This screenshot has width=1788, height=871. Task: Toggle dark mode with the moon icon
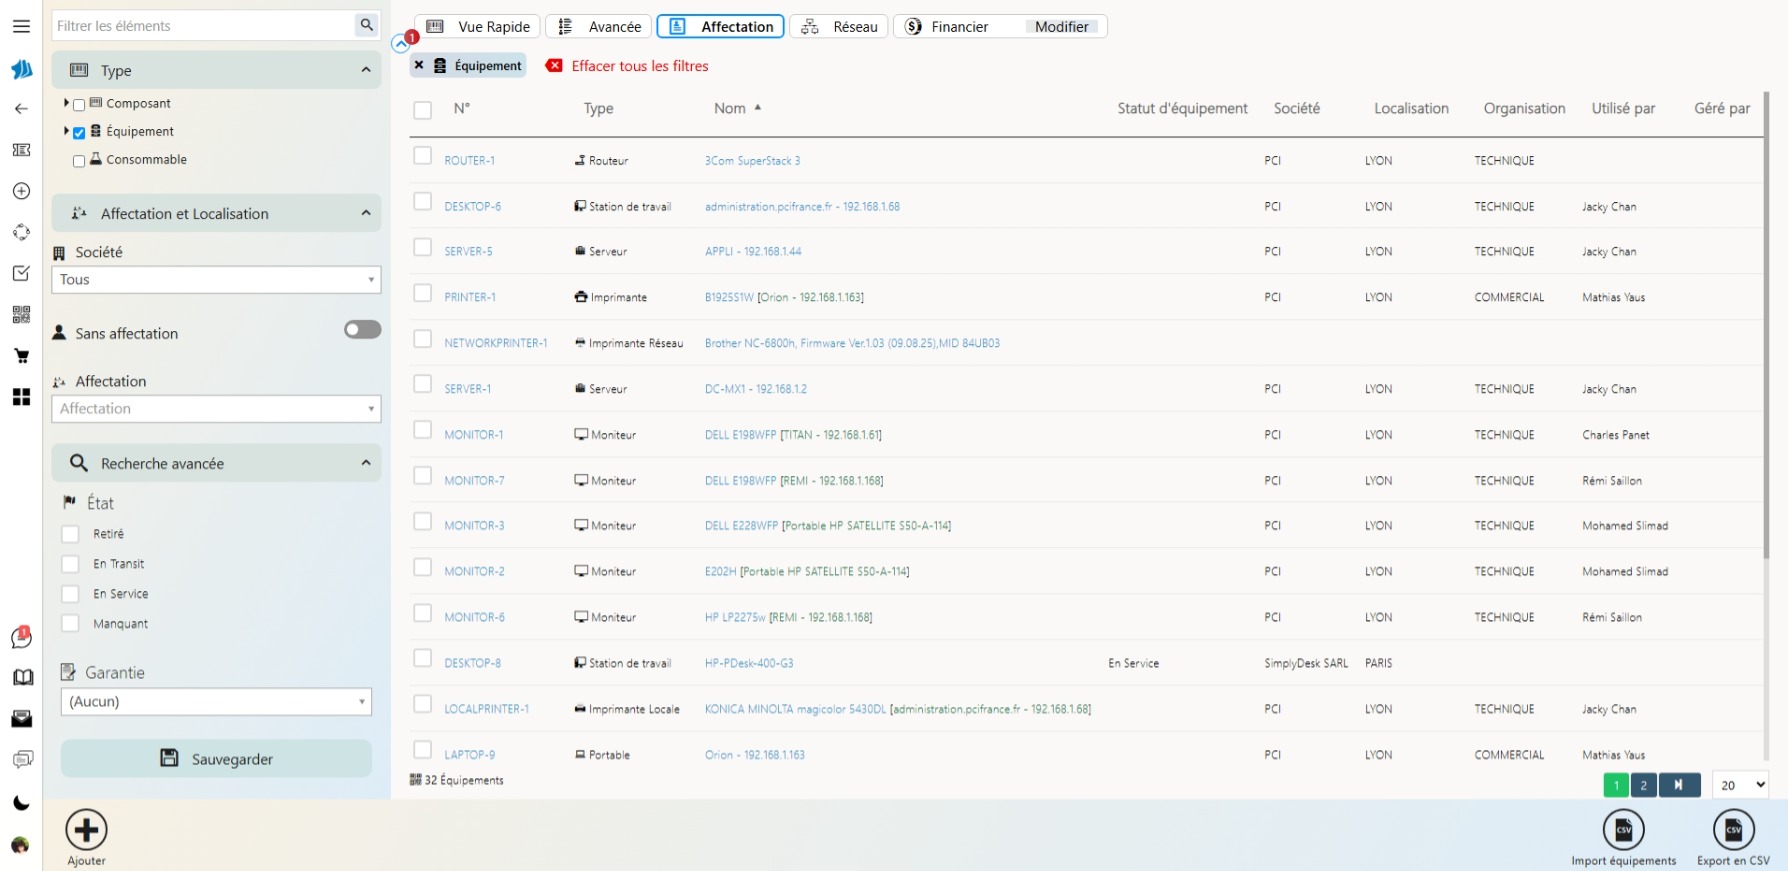[21, 803]
